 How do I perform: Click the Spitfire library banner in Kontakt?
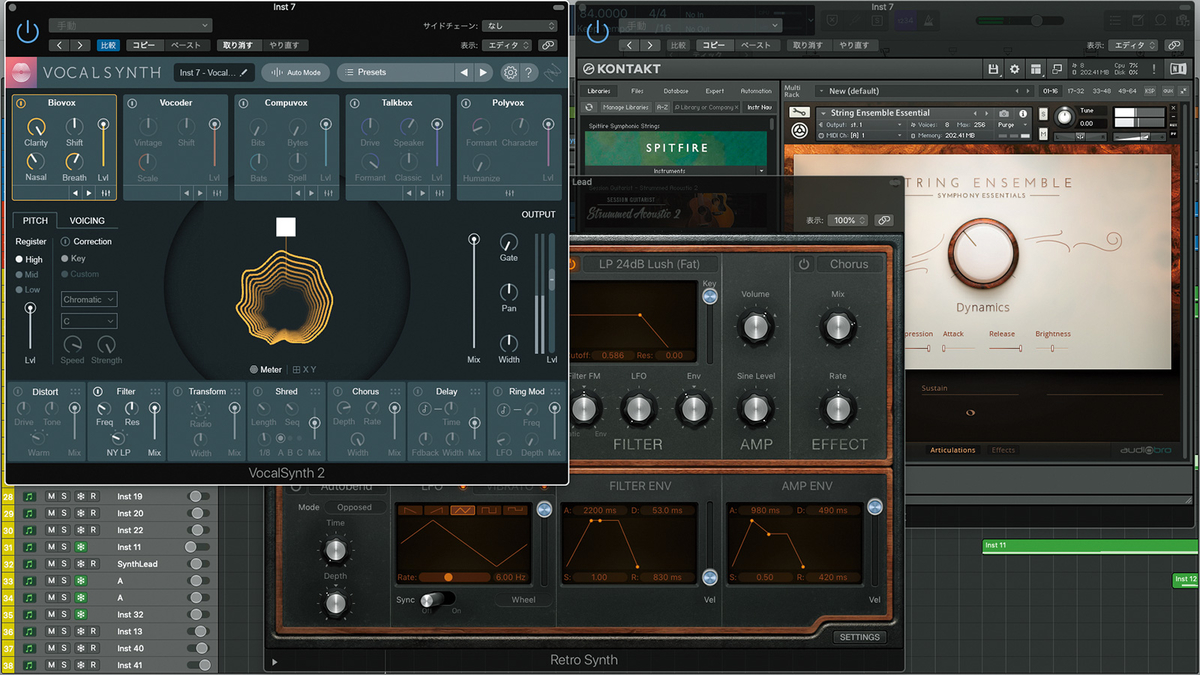(676, 148)
